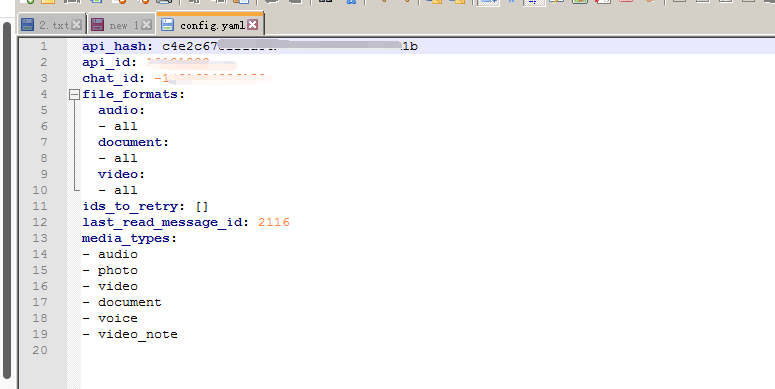Click the blue saved-disk icon on the 2.txt tab
775x389 pixels.
(28, 25)
